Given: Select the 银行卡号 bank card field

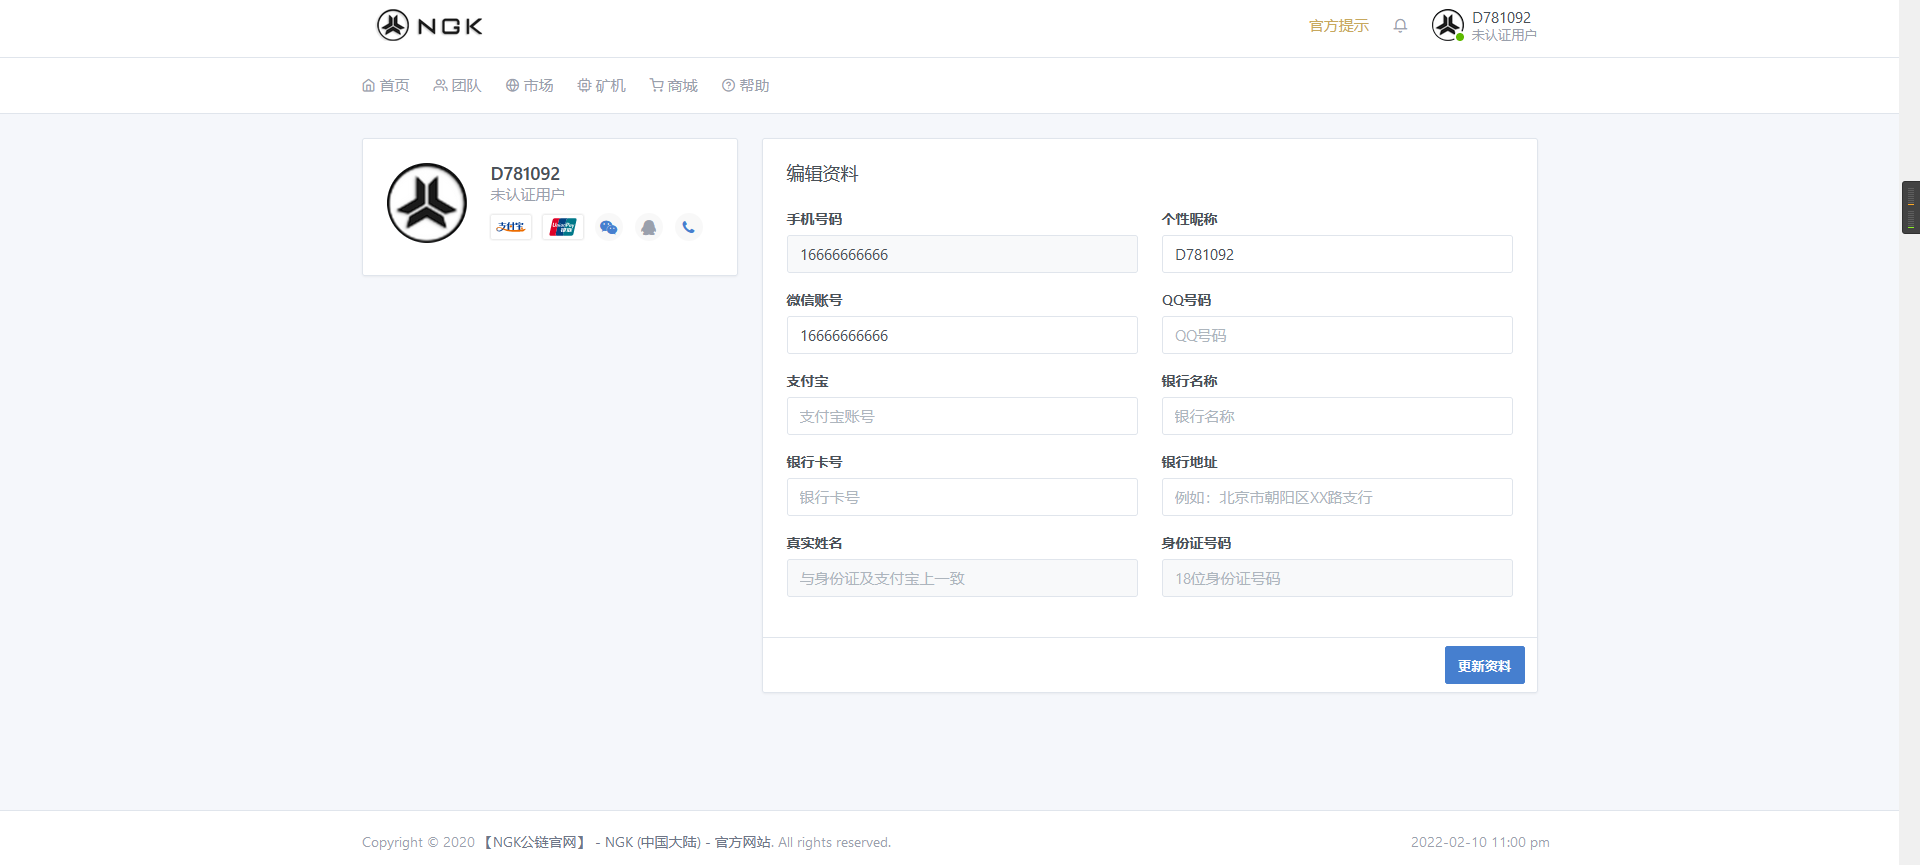Looking at the screenshot, I should click(961, 497).
